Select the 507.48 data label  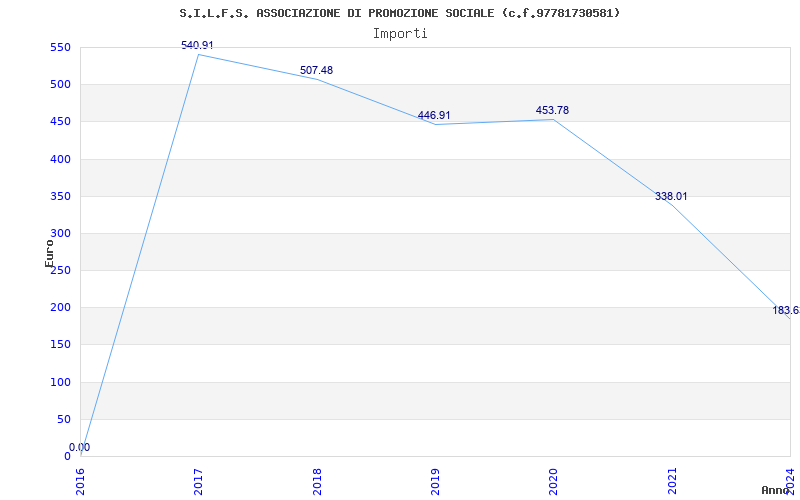coord(316,70)
